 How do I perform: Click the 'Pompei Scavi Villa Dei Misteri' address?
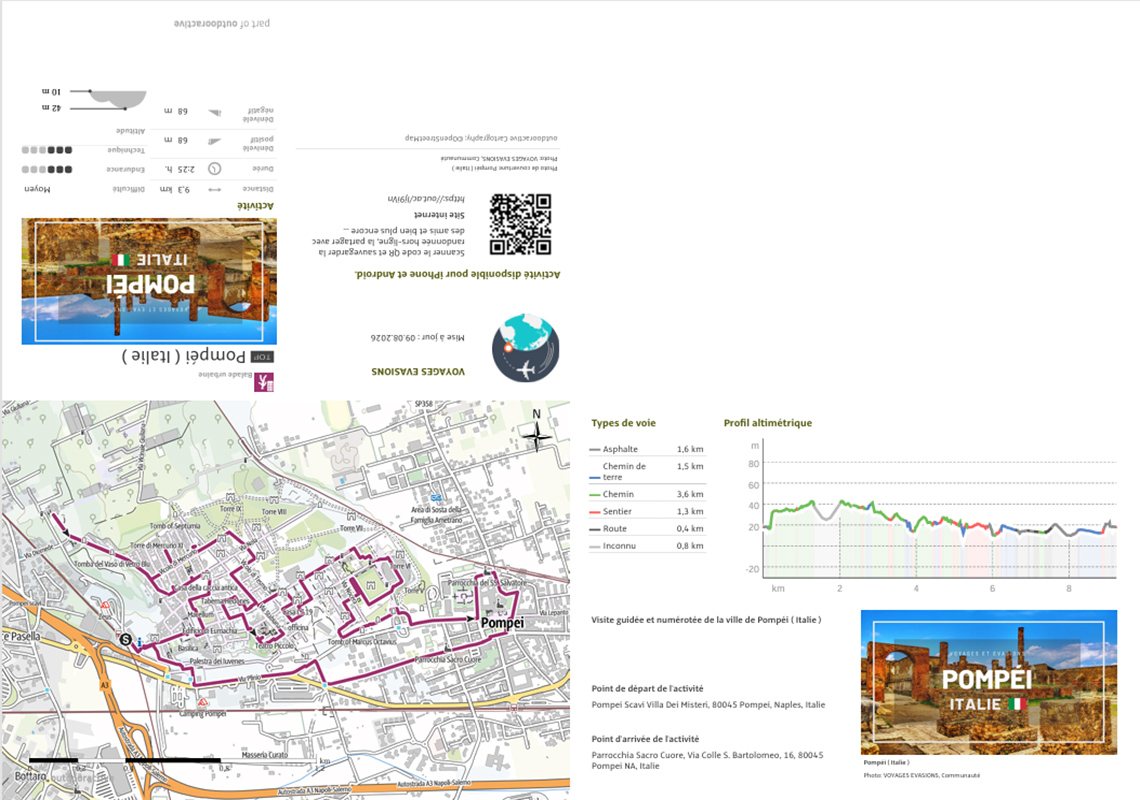tap(708, 704)
